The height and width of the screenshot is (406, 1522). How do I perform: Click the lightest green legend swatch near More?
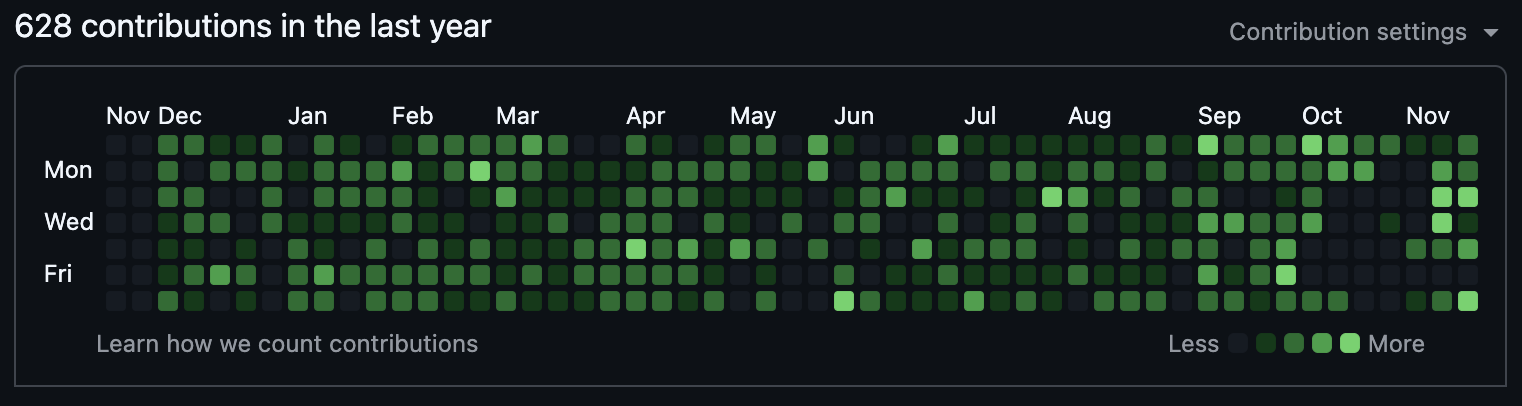(1350, 344)
